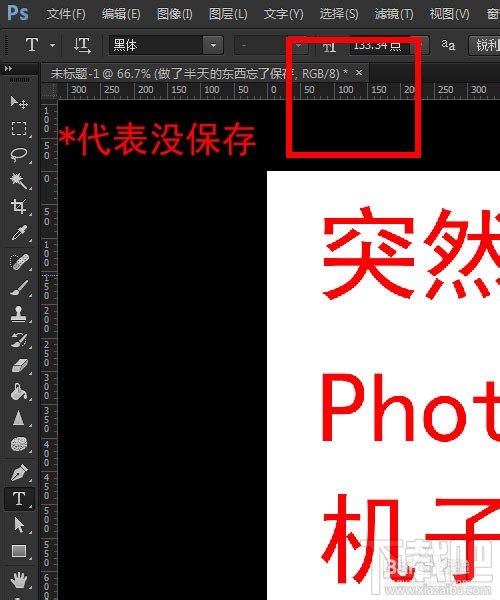The width and height of the screenshot is (500, 600).
Task: Select the Clone Stamp tool
Action: (x=19, y=314)
